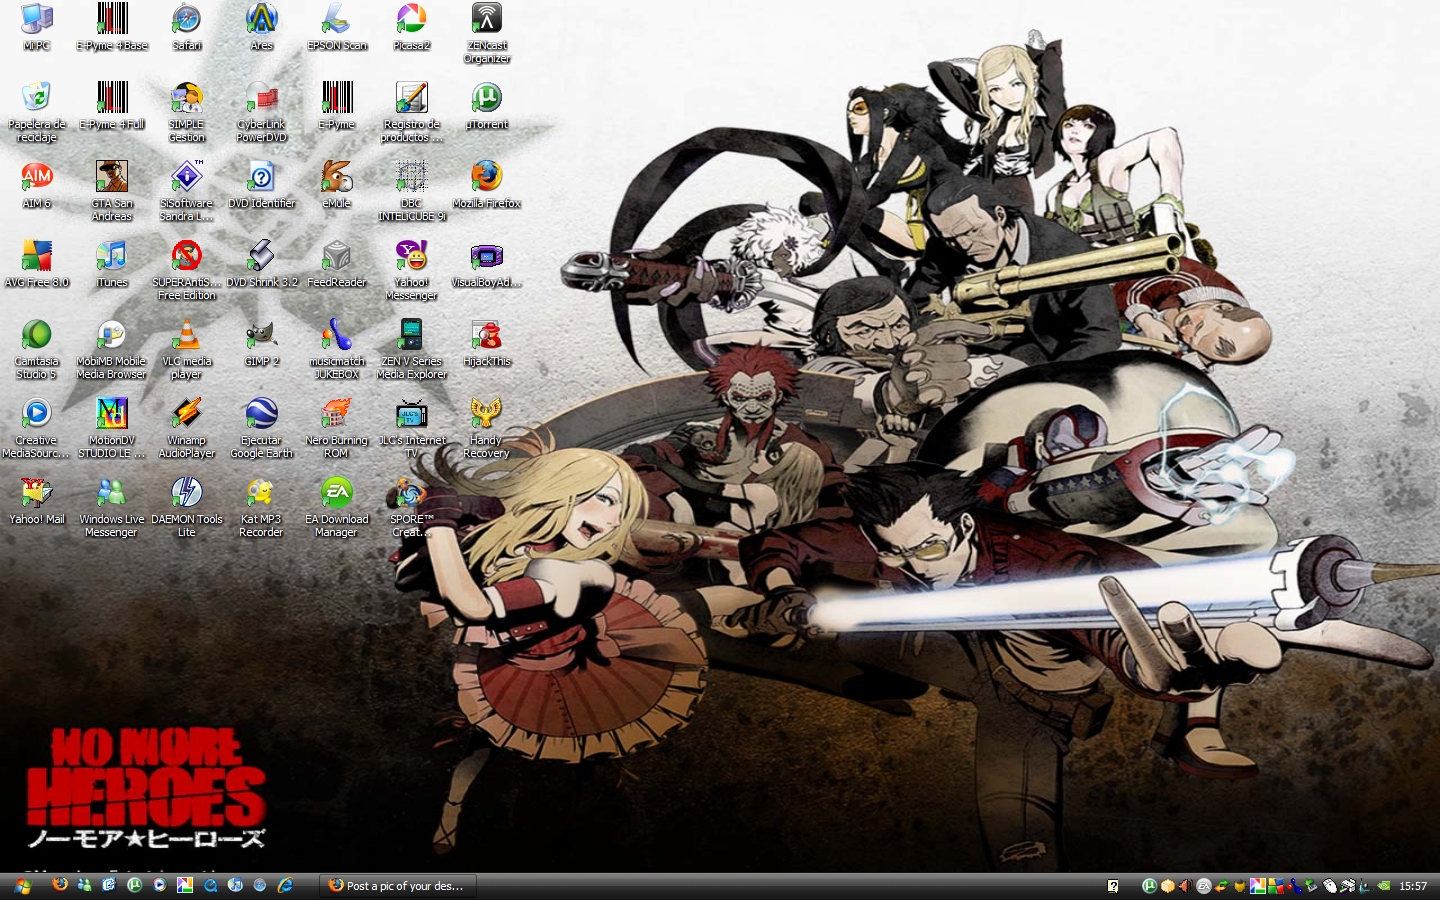Switch to 'Post a pic of your des...' taskbar window
Image resolution: width=1440 pixels, height=900 pixels.
click(397, 886)
